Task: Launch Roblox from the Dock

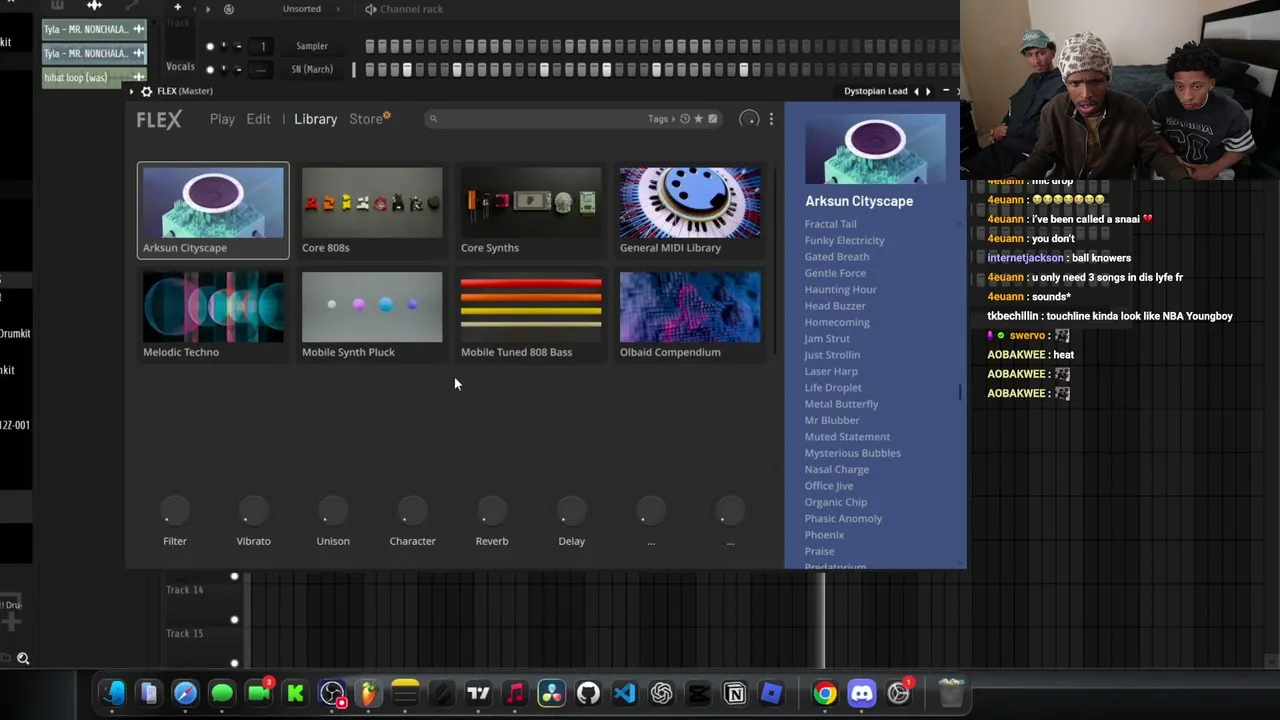Action: [771, 693]
